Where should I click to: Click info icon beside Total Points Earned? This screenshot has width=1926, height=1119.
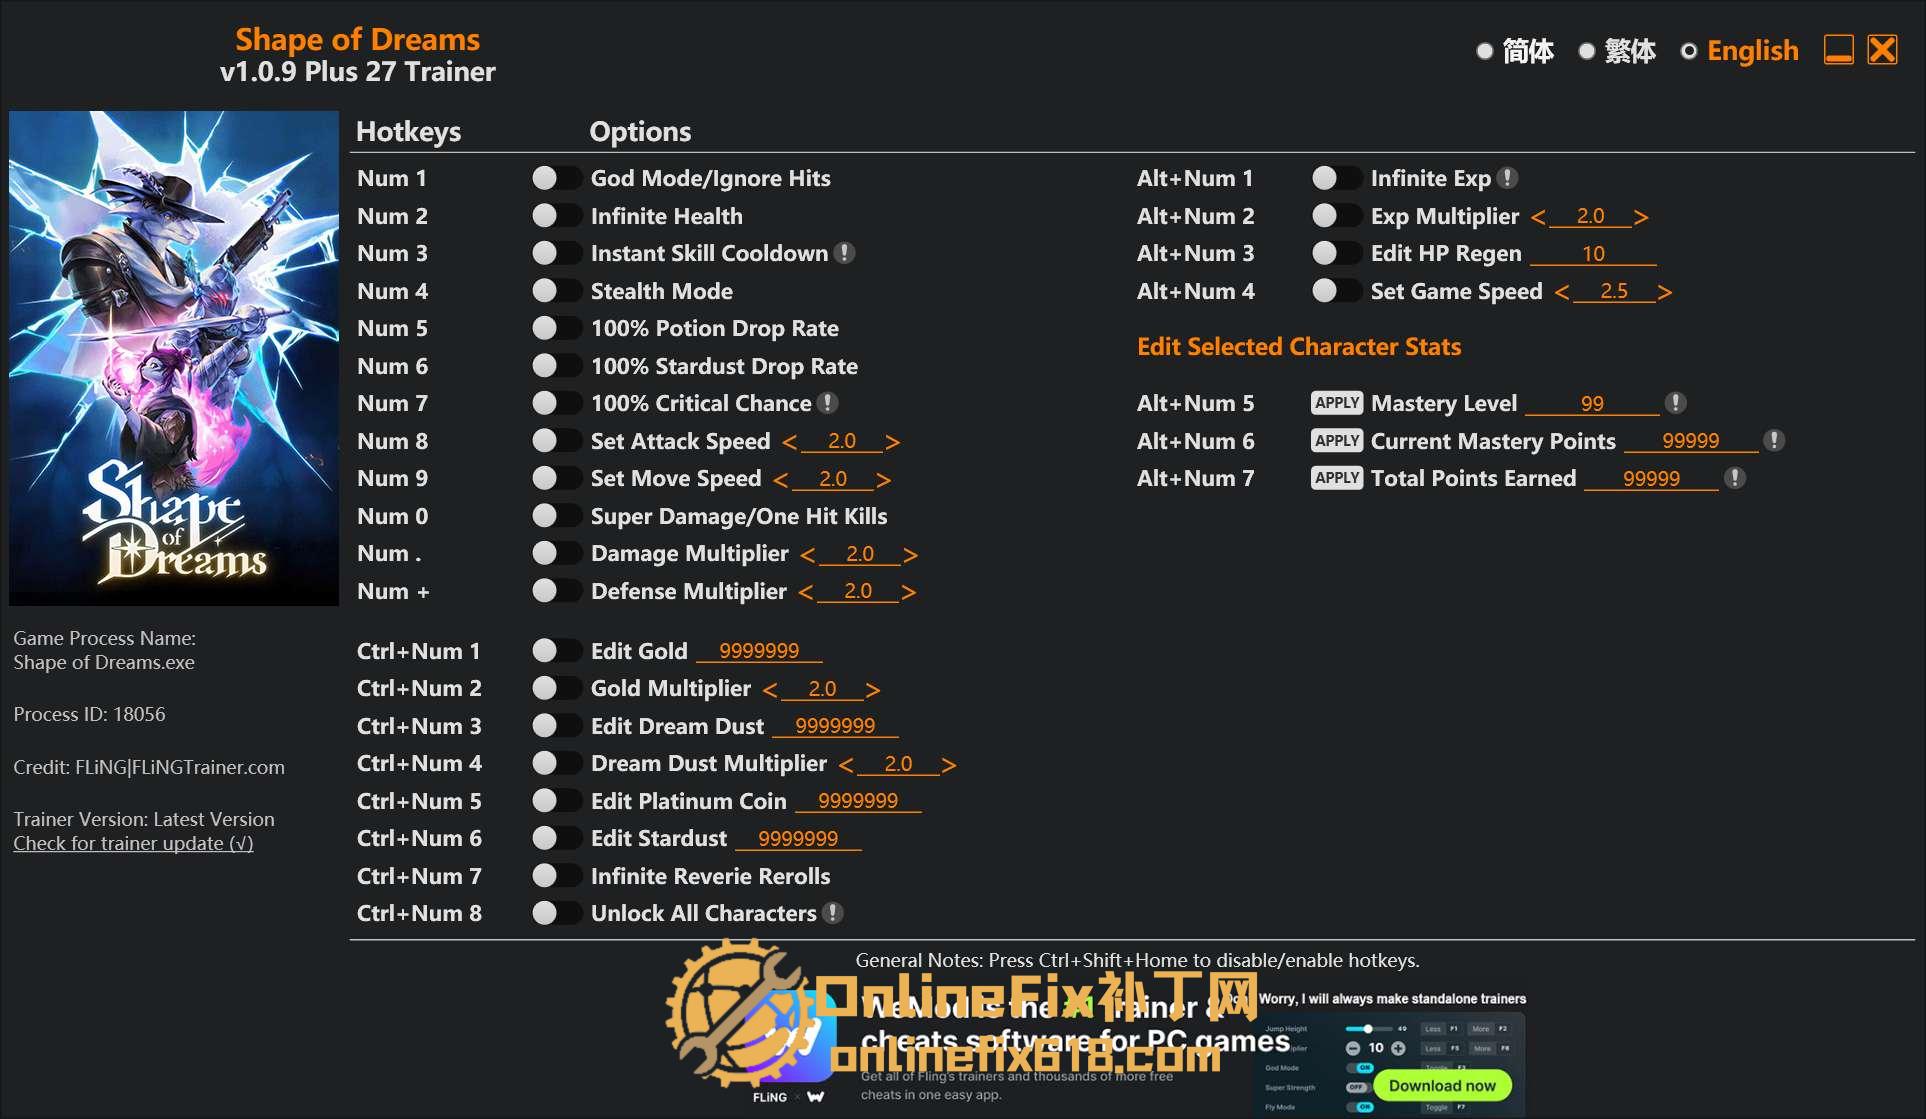pos(1735,478)
